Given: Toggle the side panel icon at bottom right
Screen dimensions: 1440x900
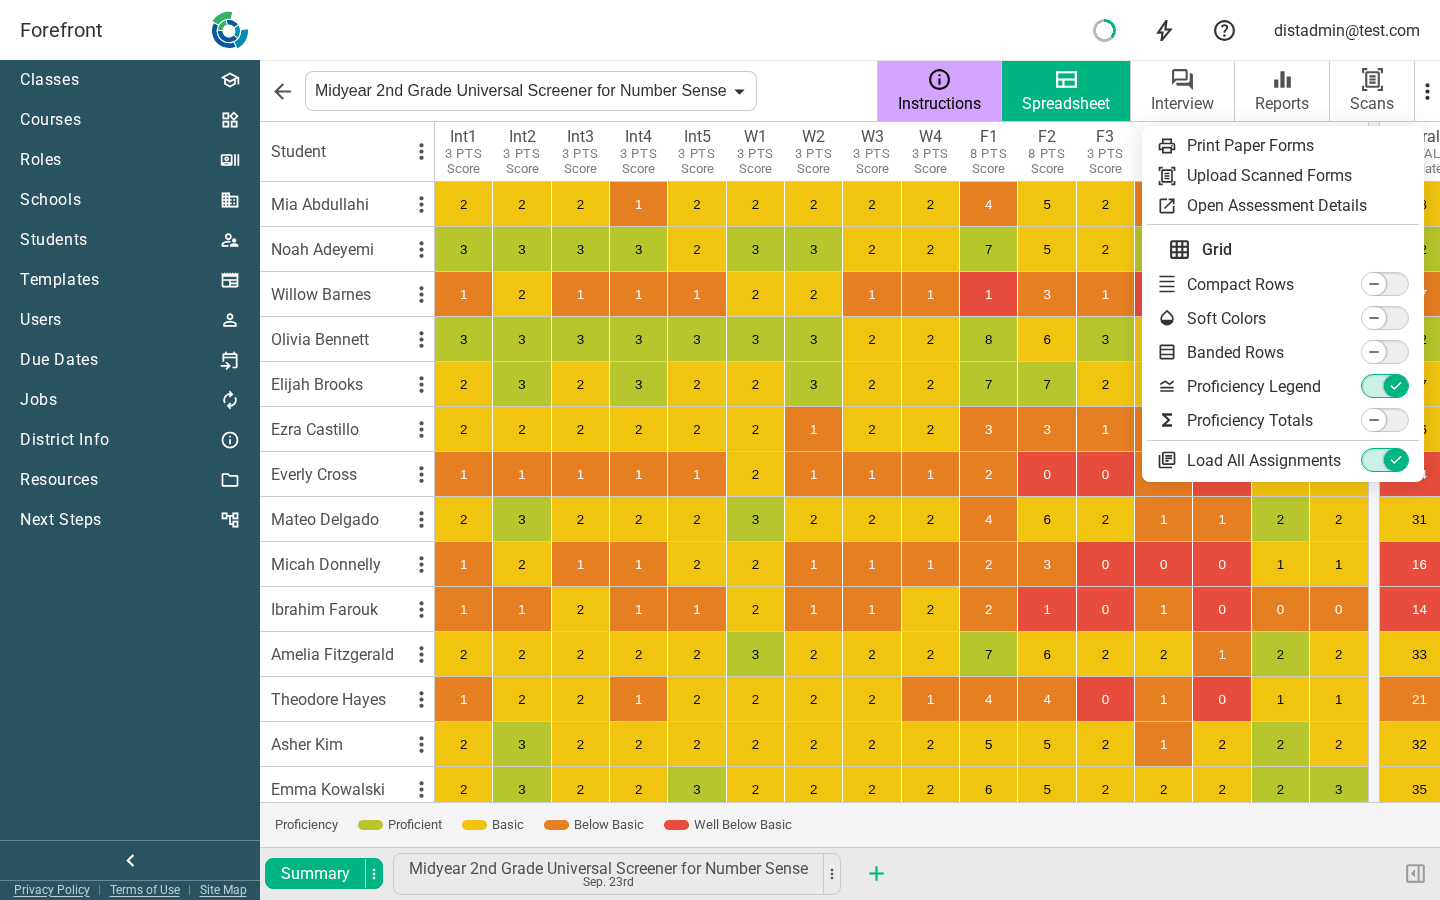Looking at the screenshot, I should click(x=1415, y=874).
